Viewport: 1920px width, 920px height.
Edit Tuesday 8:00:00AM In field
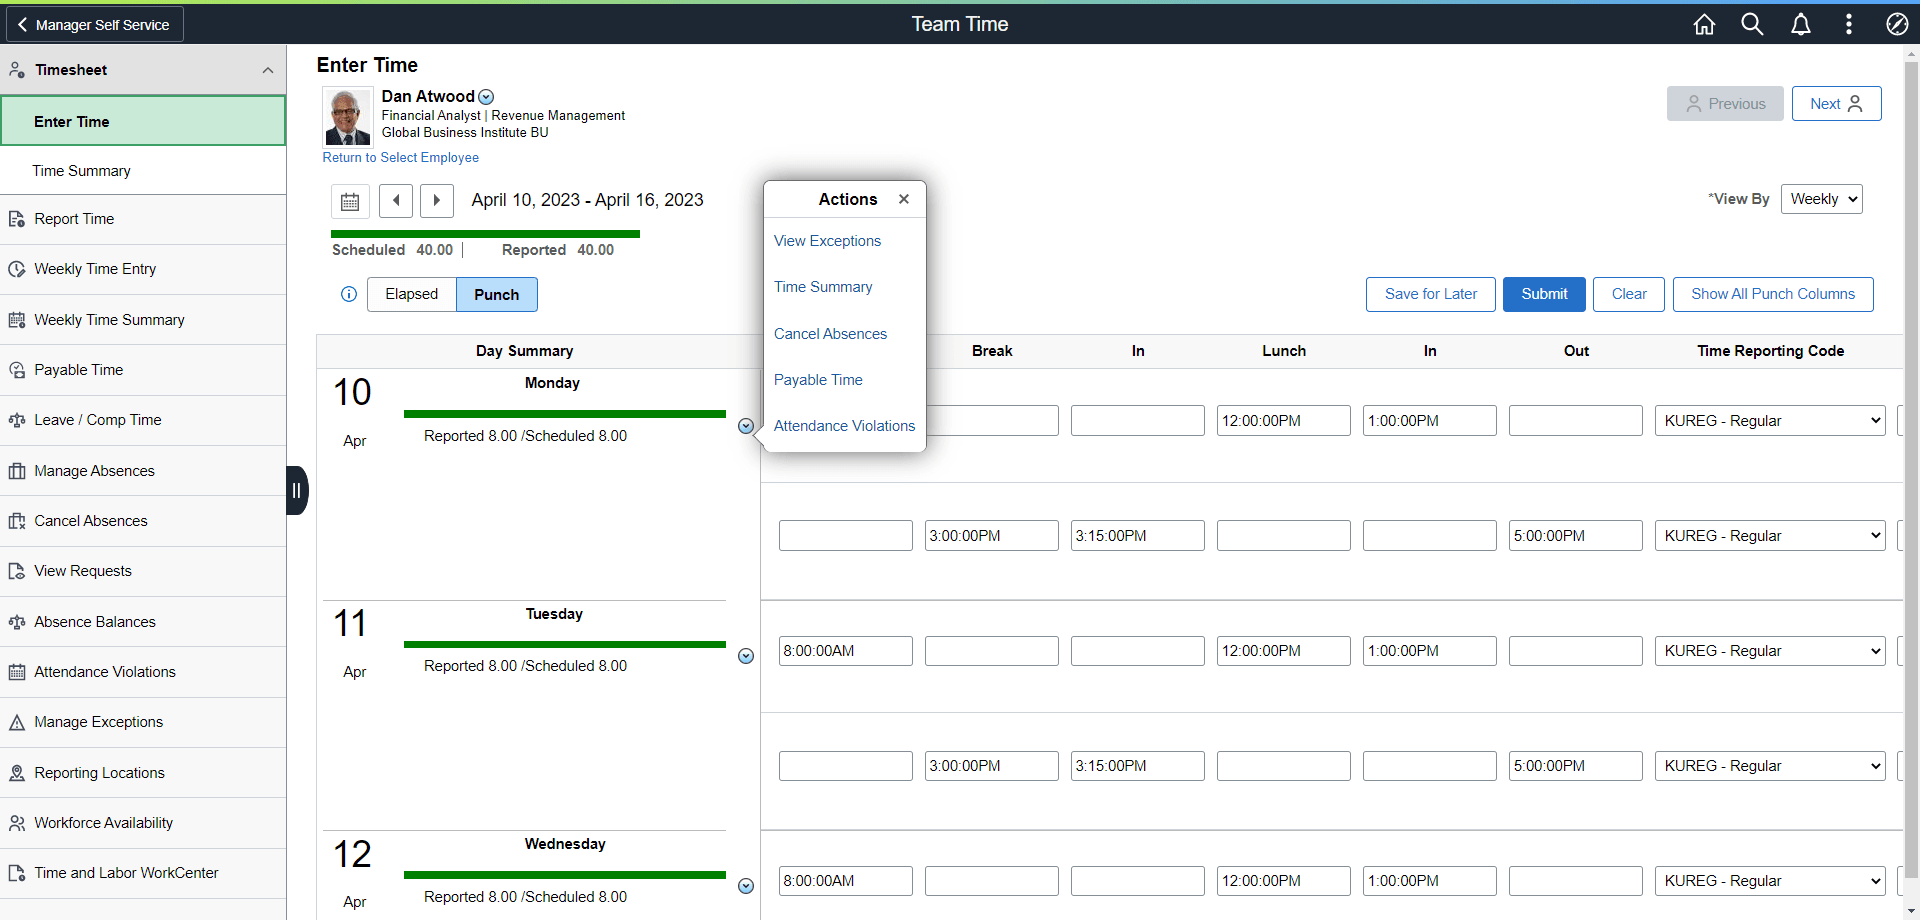point(846,651)
